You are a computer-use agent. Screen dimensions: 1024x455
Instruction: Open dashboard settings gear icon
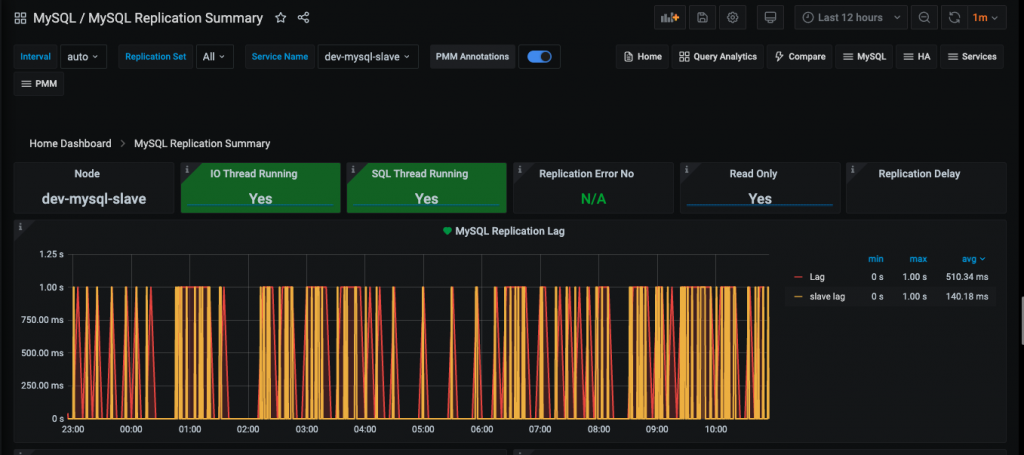733,18
